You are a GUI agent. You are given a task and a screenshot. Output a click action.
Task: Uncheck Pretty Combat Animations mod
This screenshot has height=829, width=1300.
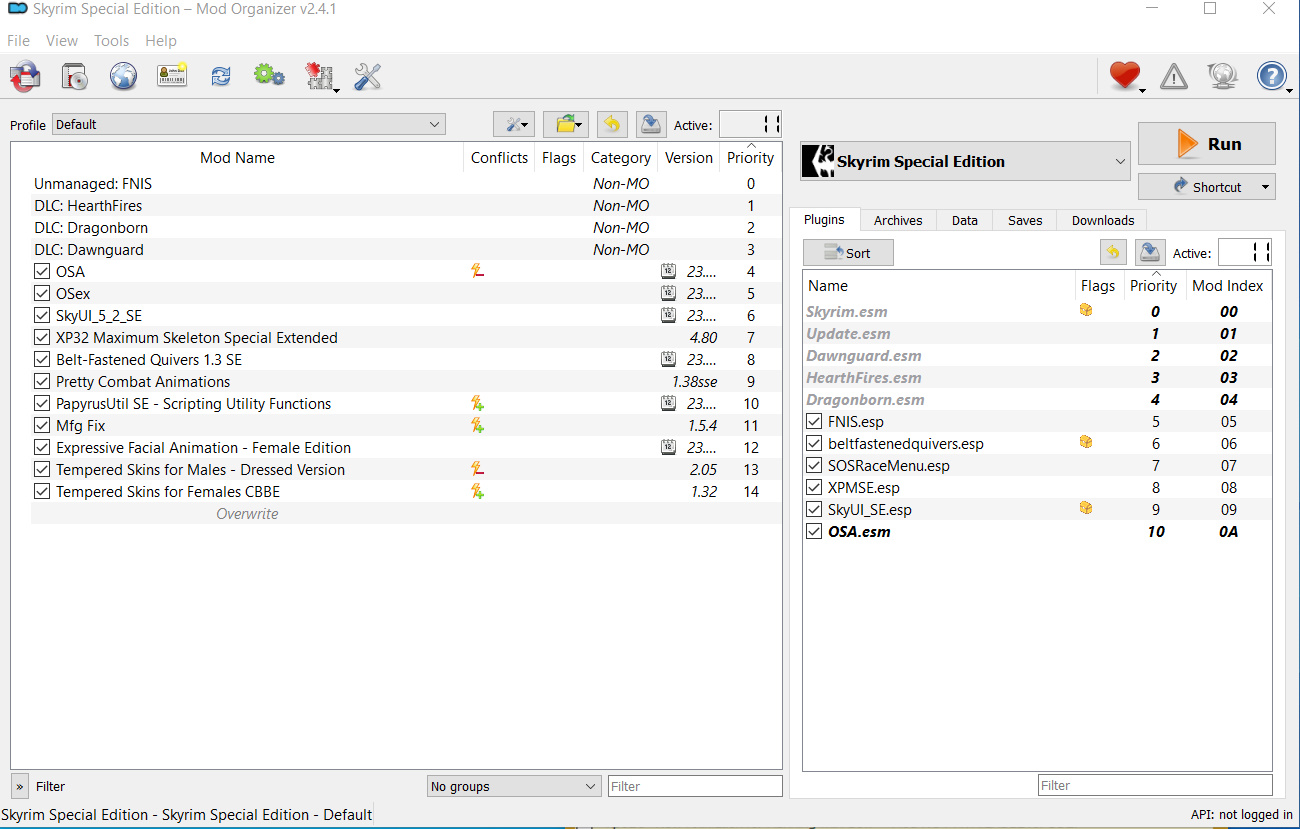point(42,381)
